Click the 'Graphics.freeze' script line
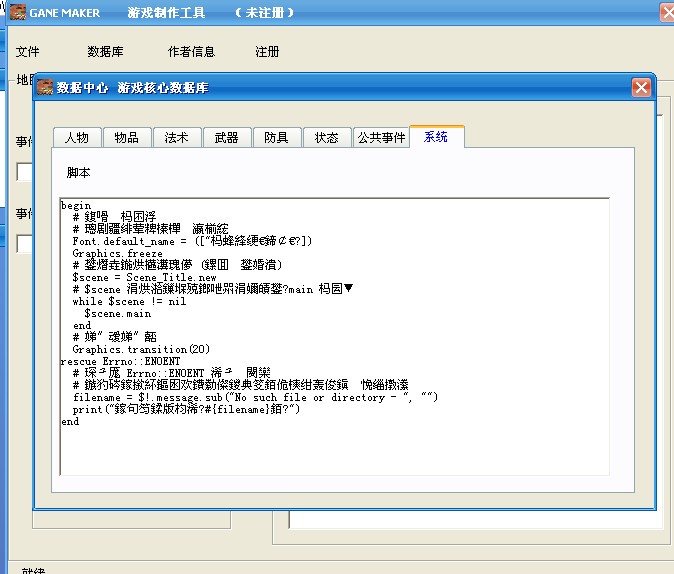Image resolution: width=674 pixels, height=574 pixels. click(x=117, y=253)
